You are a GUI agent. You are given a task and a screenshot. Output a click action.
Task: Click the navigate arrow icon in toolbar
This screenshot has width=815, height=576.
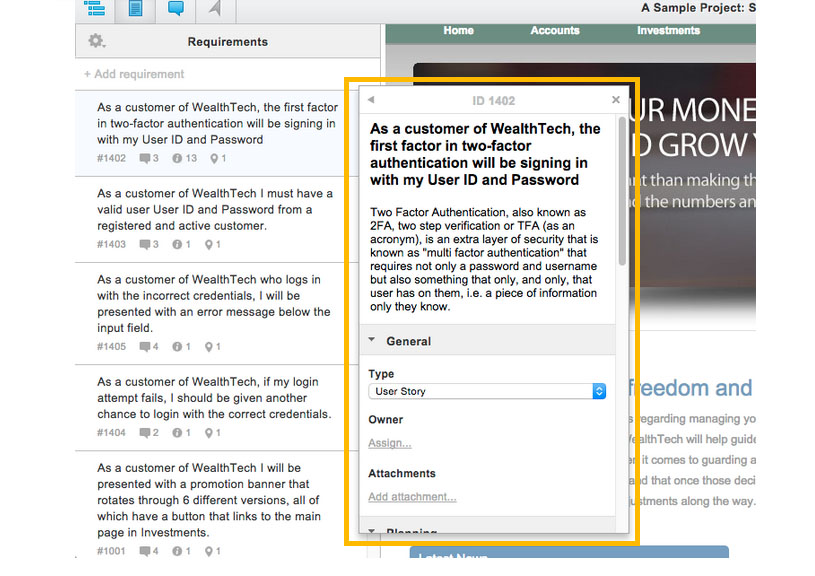click(x=215, y=8)
